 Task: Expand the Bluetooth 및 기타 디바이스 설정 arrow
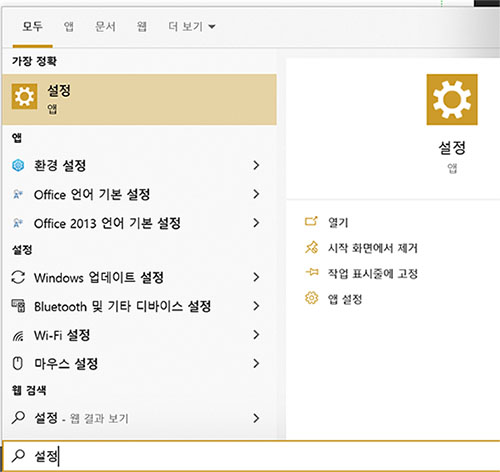click(256, 306)
